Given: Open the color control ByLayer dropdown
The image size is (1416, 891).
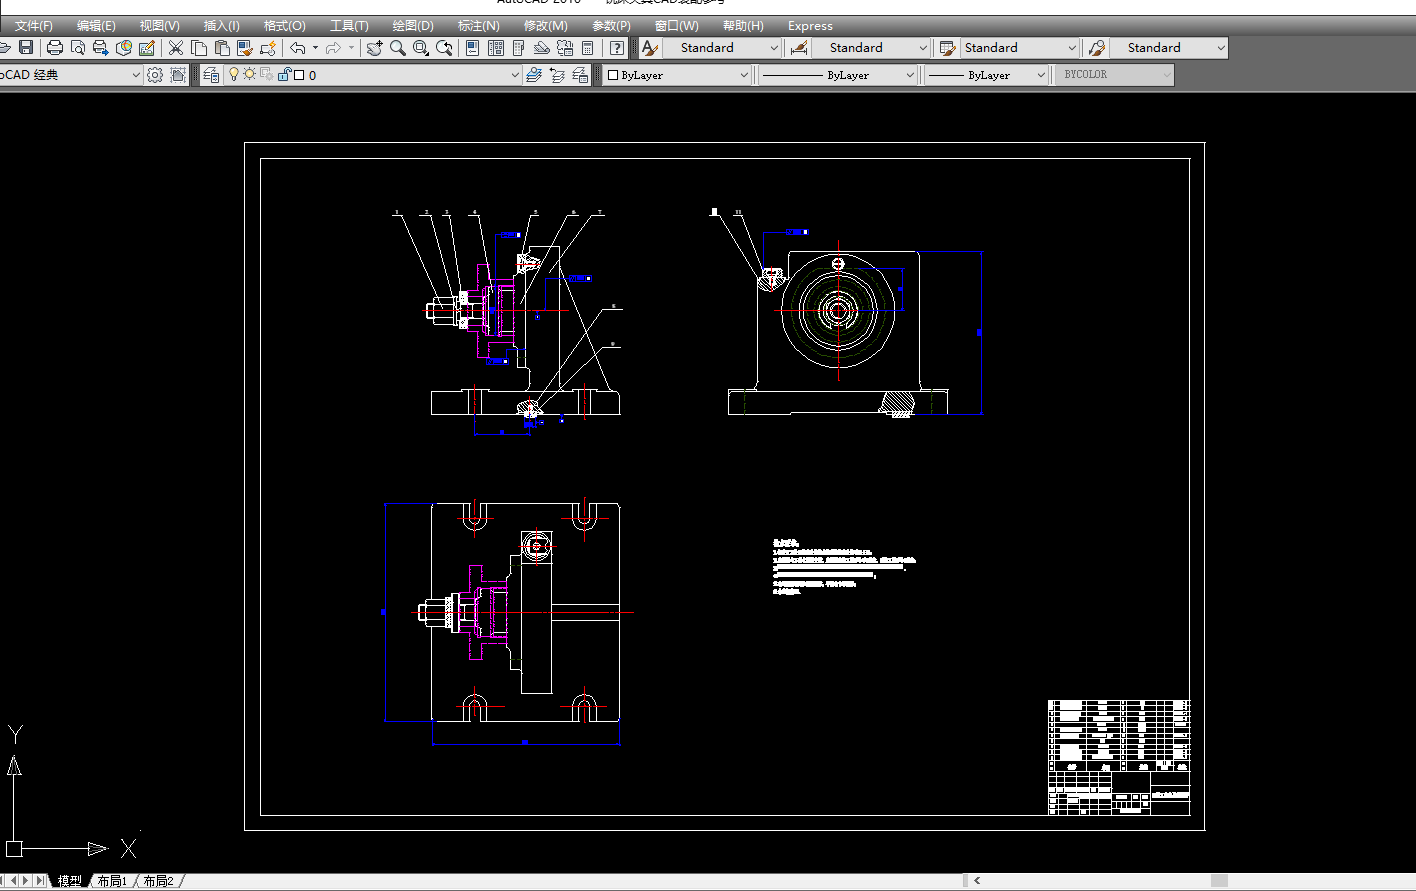Looking at the screenshot, I should click(x=677, y=75).
